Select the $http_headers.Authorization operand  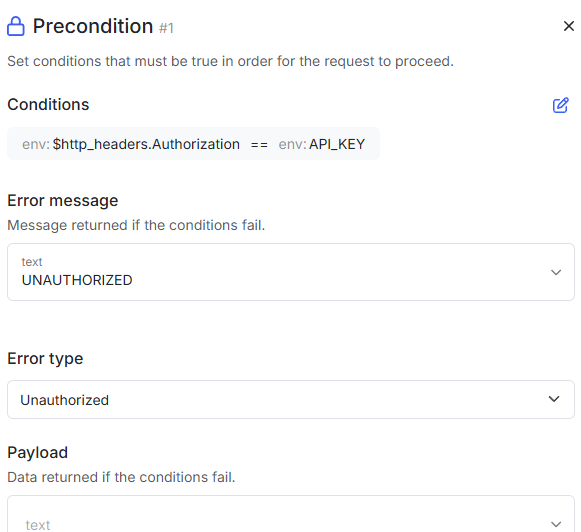pos(146,144)
